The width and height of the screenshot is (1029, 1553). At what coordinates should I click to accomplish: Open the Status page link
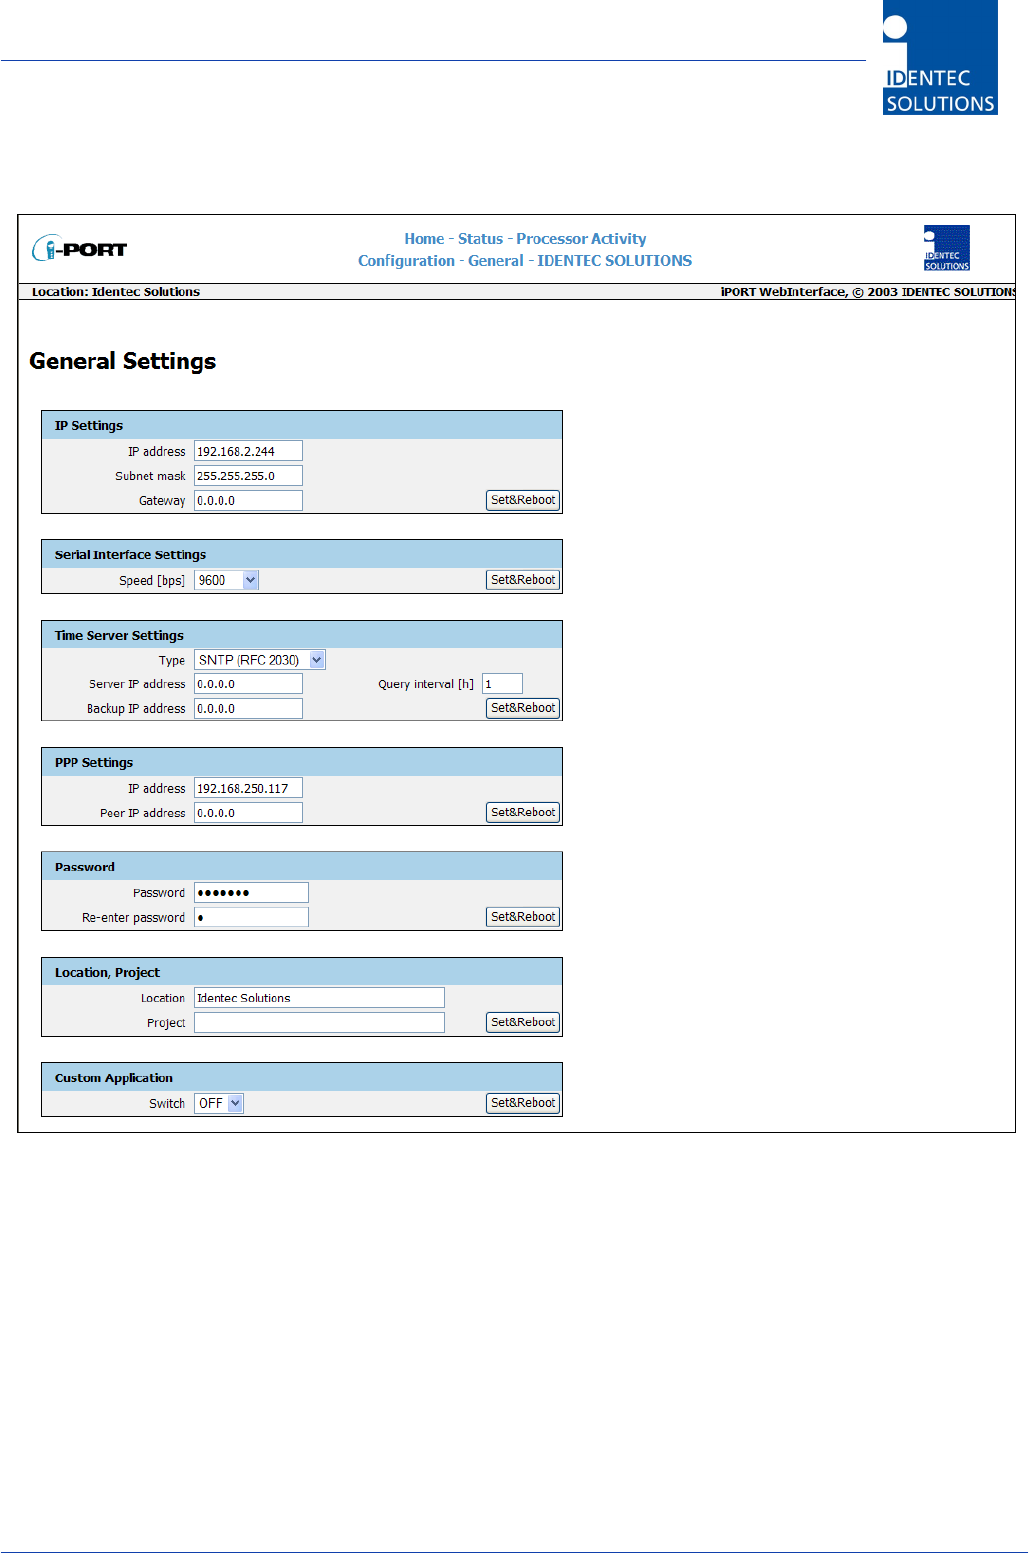tap(480, 239)
